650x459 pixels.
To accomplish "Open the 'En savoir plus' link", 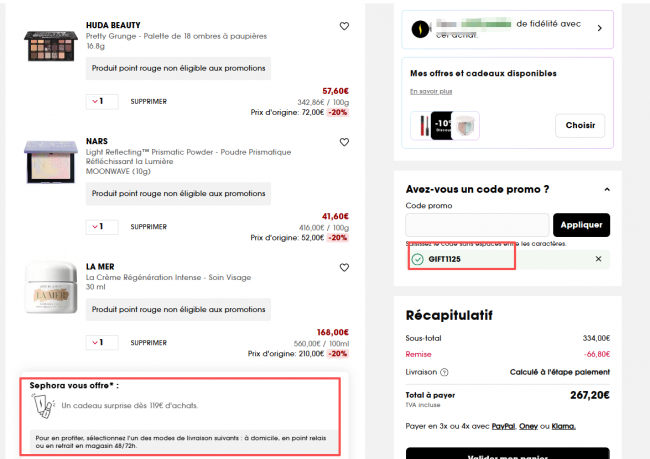I will pyautogui.click(x=431, y=91).
